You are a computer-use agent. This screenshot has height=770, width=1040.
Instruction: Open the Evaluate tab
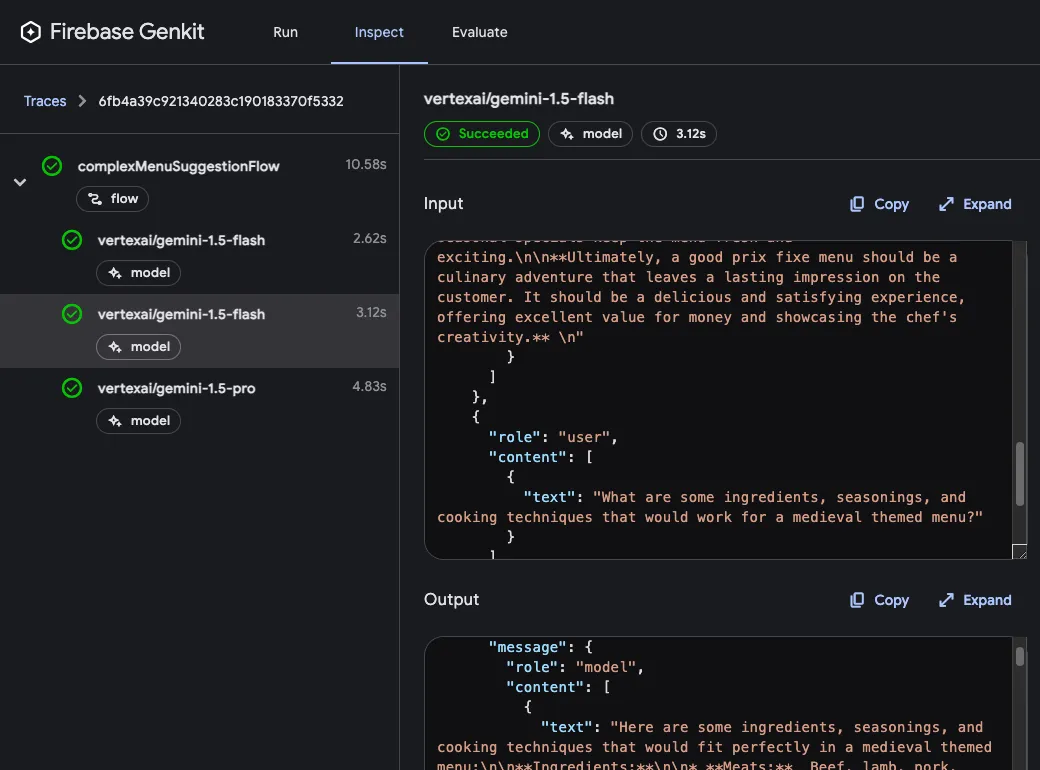coord(480,31)
